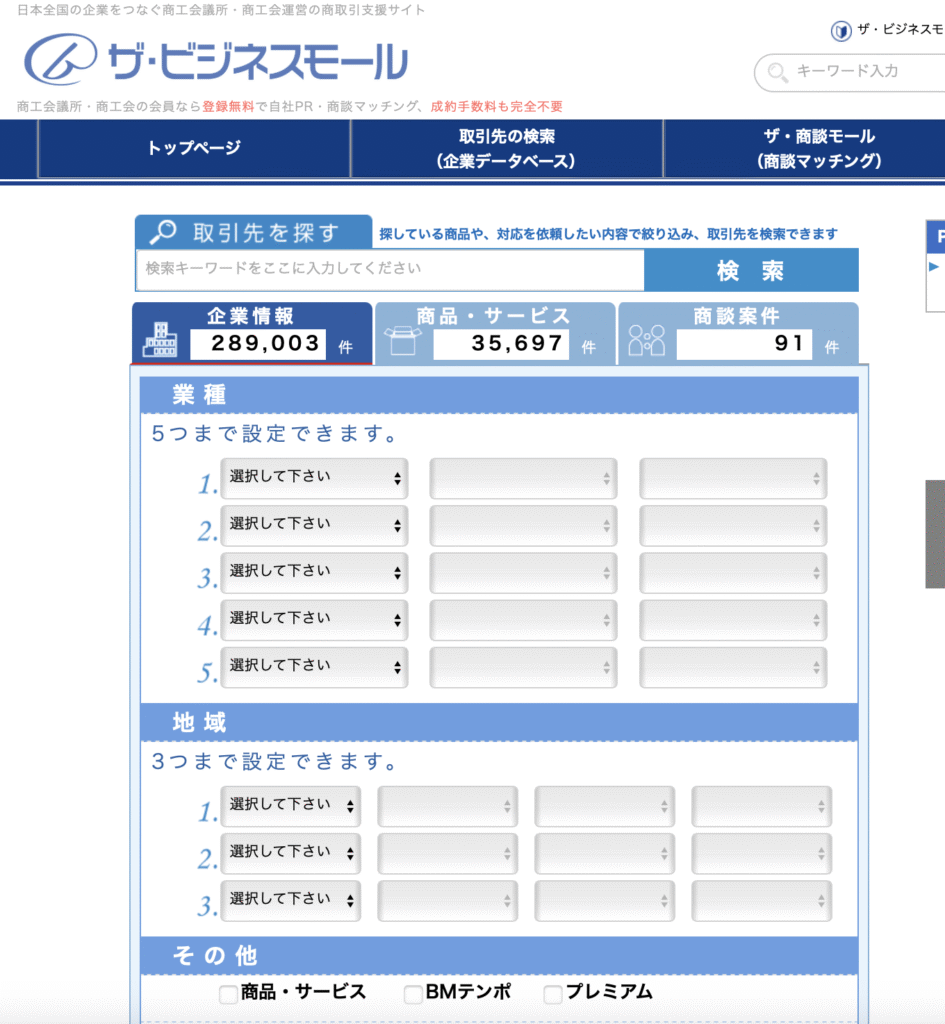Open 業種 row 5 first dropdown

(314, 667)
